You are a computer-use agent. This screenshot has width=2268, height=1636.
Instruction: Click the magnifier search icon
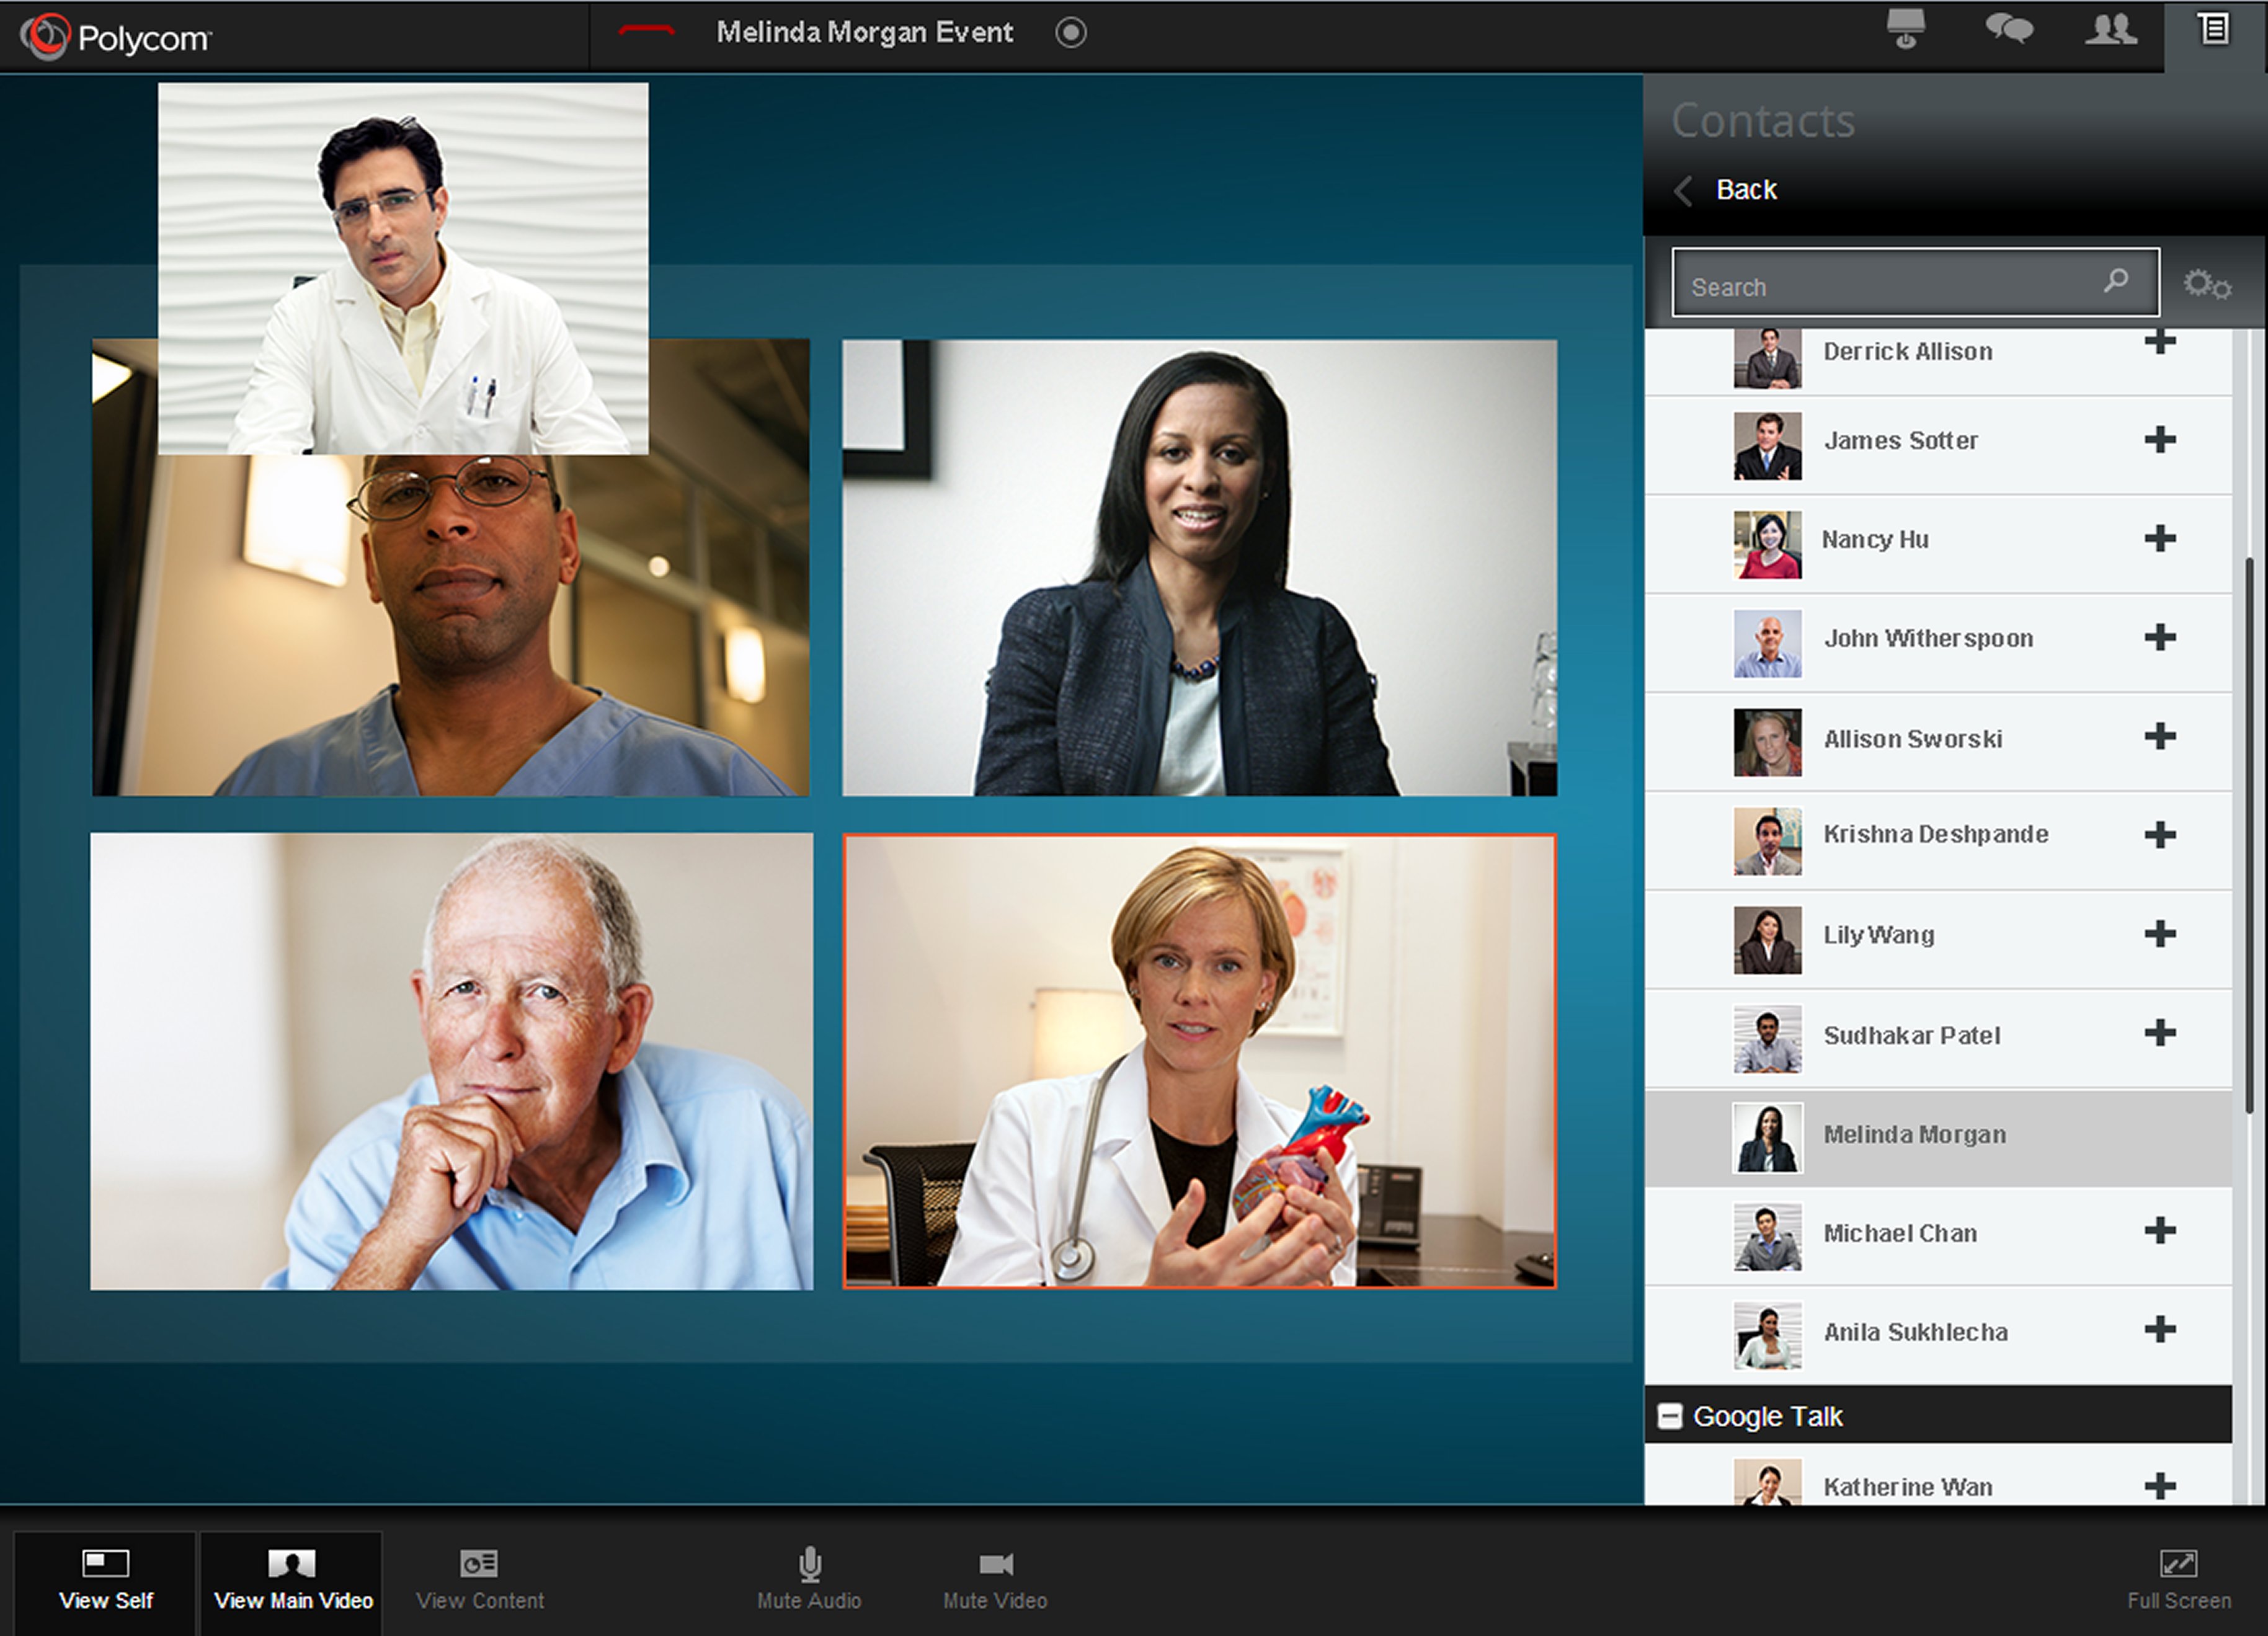2115,282
